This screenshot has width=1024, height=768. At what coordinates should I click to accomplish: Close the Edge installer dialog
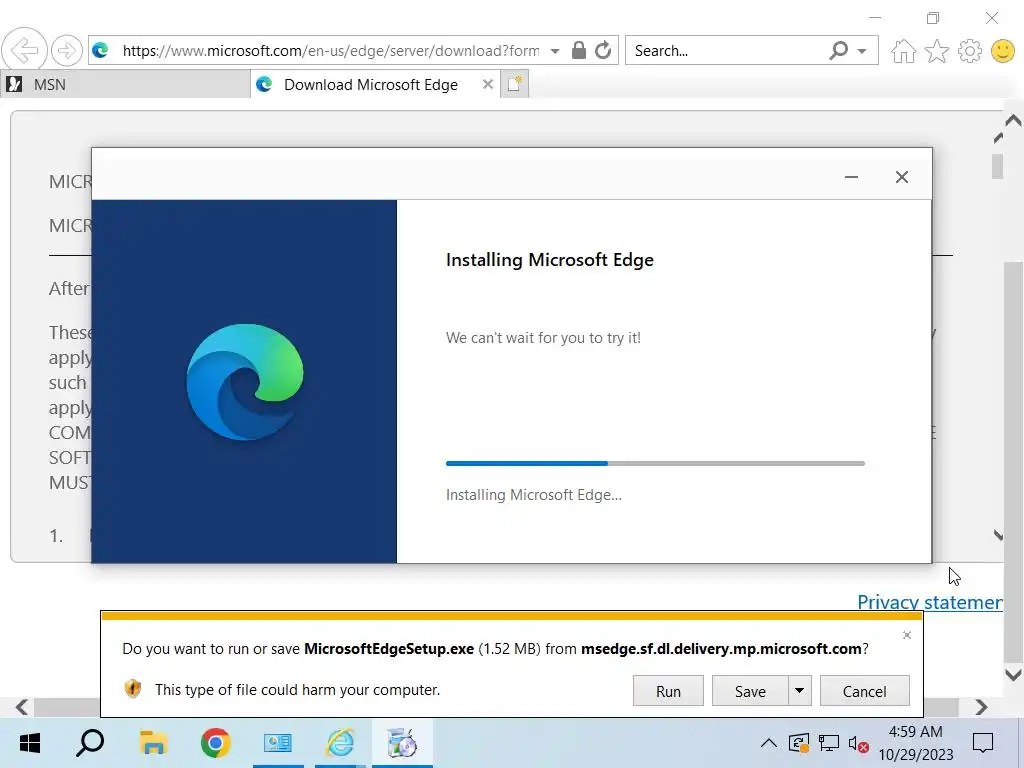[x=902, y=177]
